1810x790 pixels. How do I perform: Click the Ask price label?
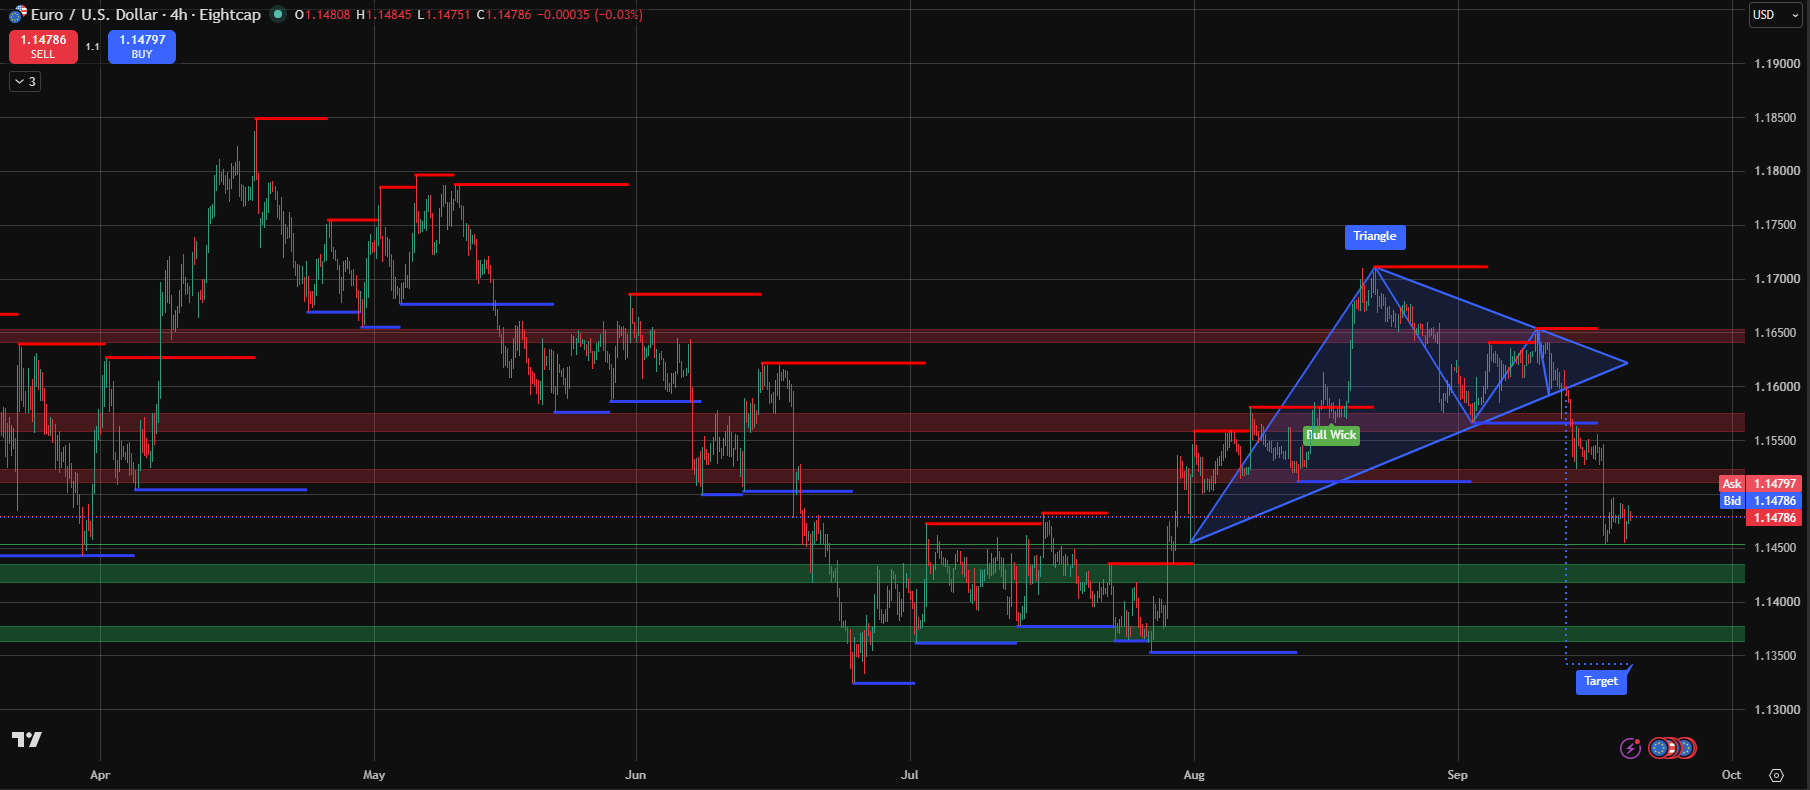pyautogui.click(x=1732, y=484)
